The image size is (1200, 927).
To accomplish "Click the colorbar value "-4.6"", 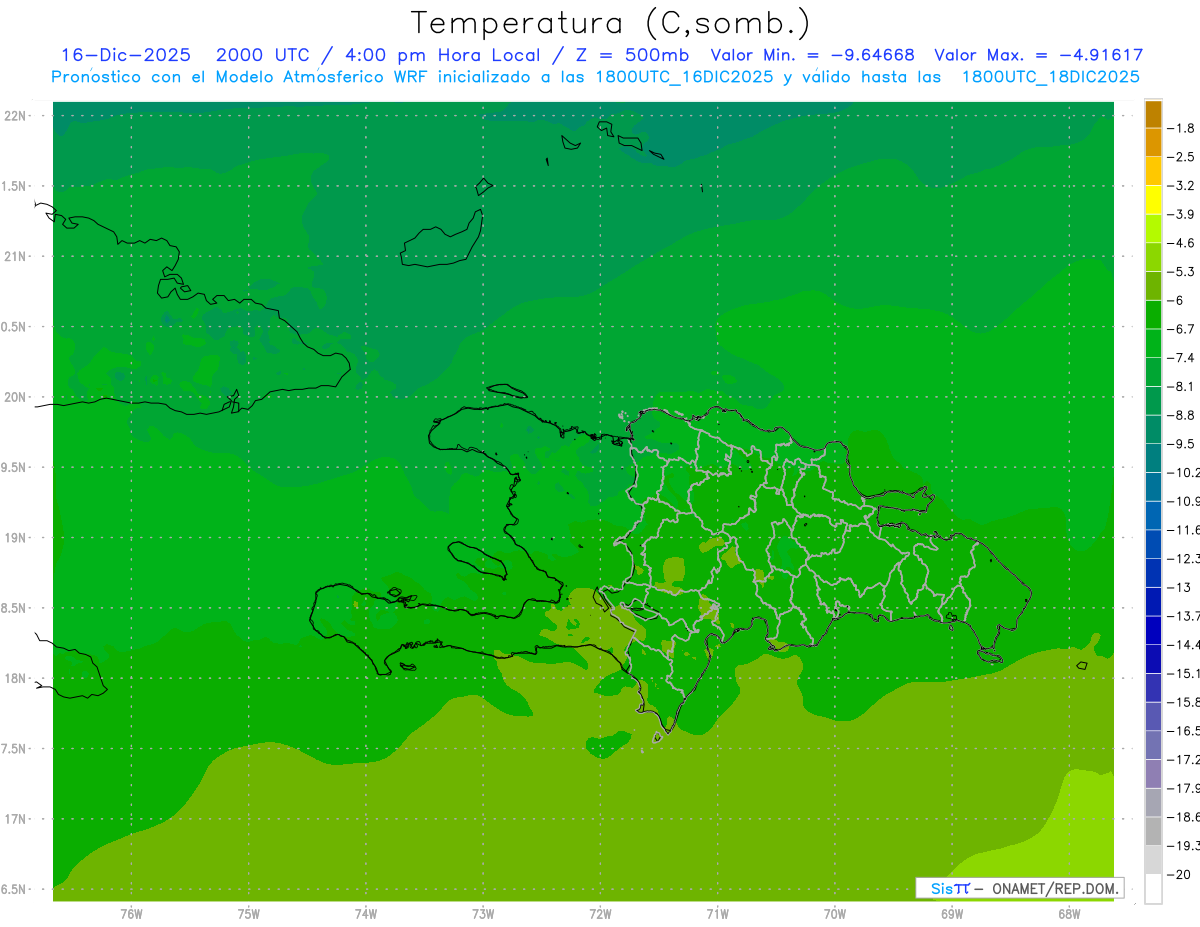I will [x=1181, y=243].
